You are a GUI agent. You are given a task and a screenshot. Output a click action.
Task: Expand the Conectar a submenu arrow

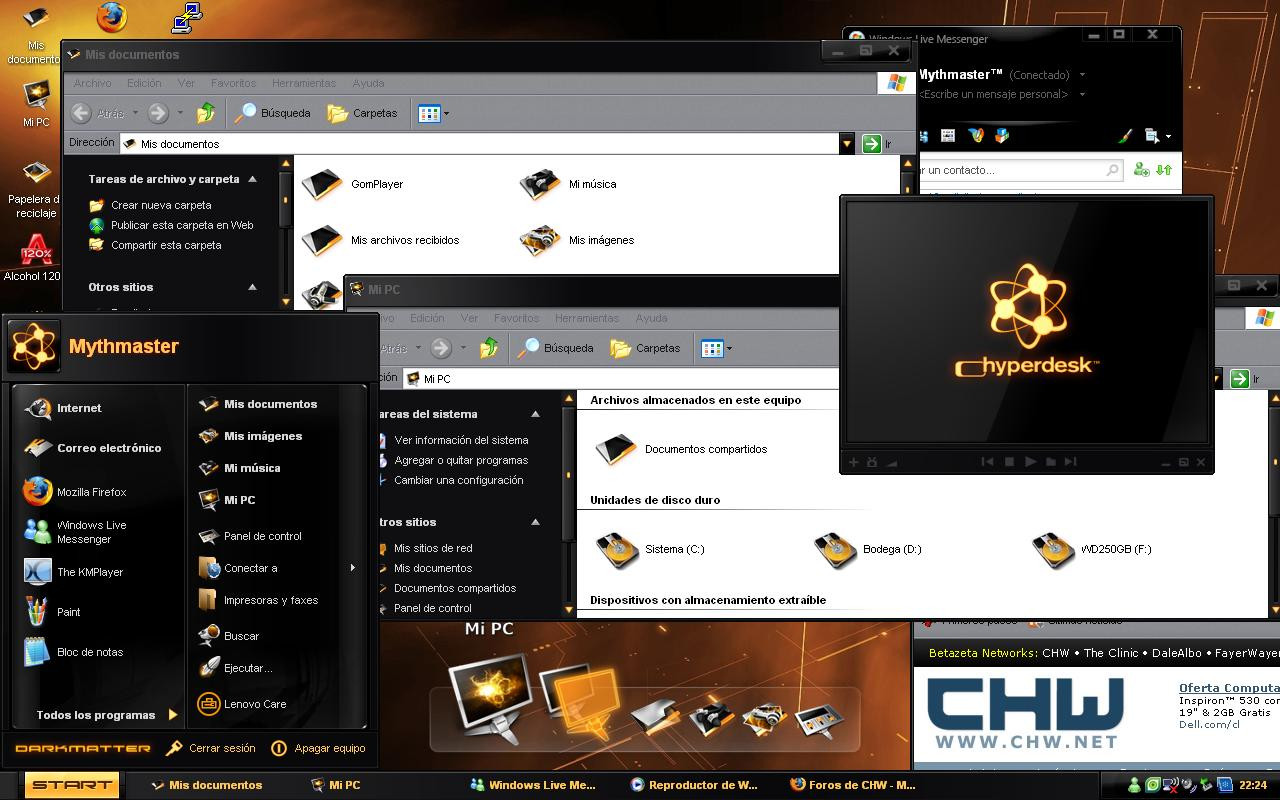pos(353,568)
